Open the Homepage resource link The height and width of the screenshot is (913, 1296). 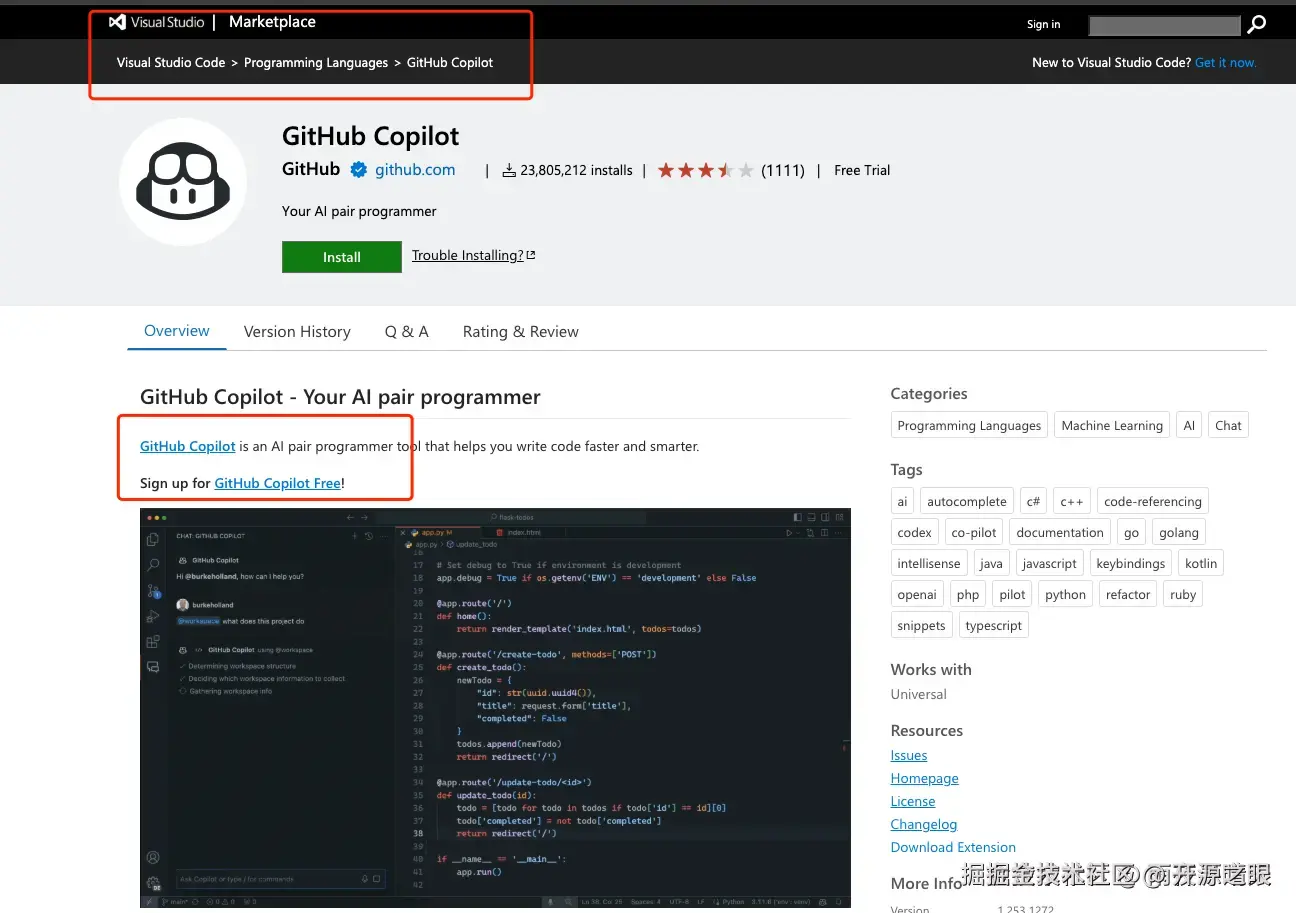pos(925,778)
